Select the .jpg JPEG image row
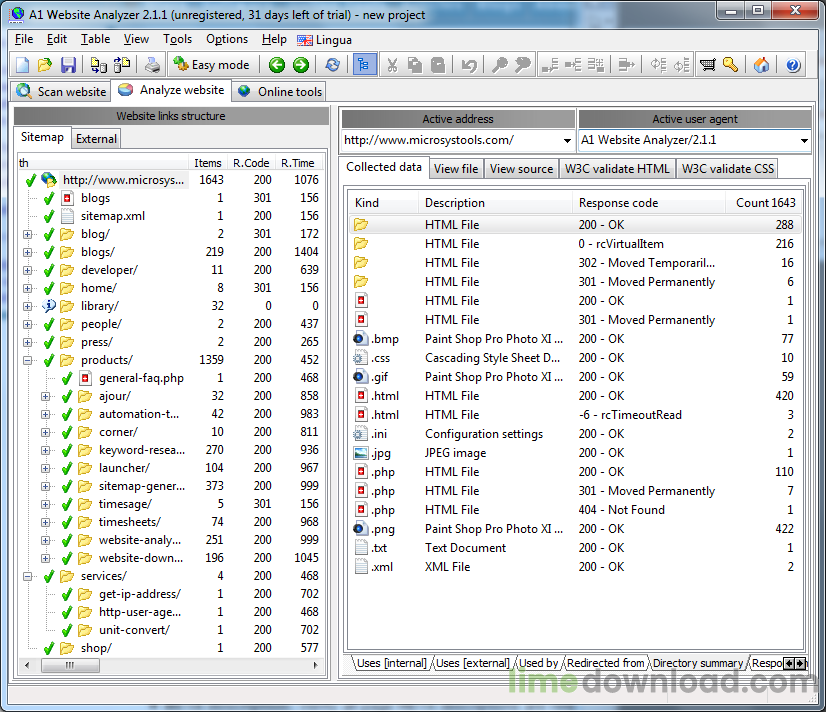This screenshot has width=826, height=712. pyautogui.click(x=575, y=453)
